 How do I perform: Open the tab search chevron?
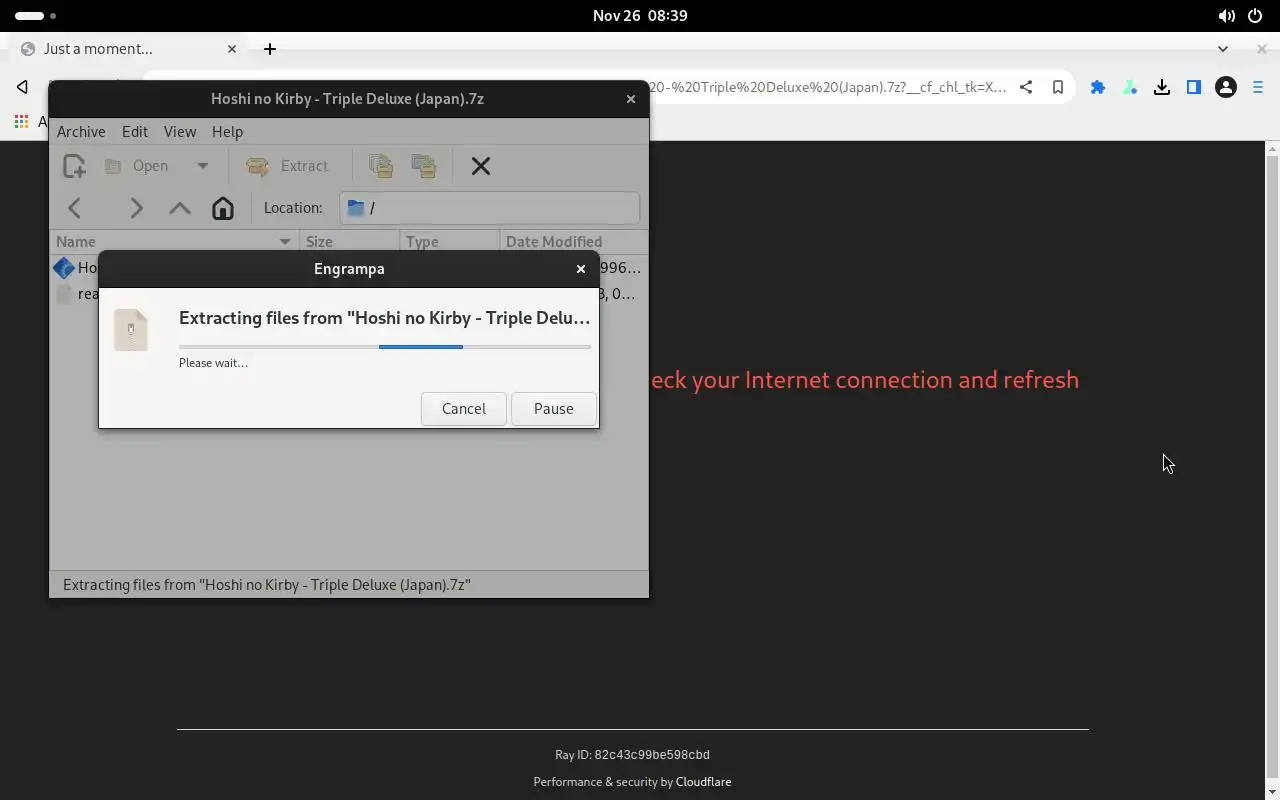click(x=1223, y=48)
